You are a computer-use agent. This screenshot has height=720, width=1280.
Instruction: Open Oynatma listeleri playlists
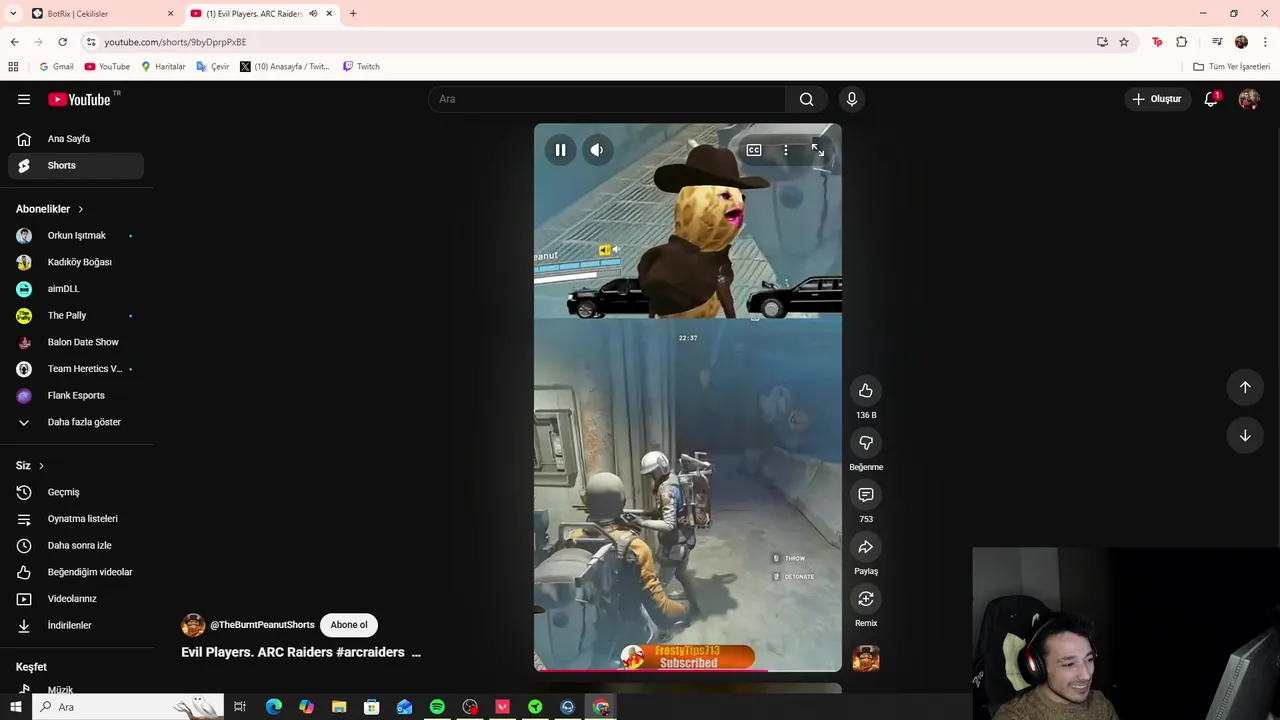(76, 519)
